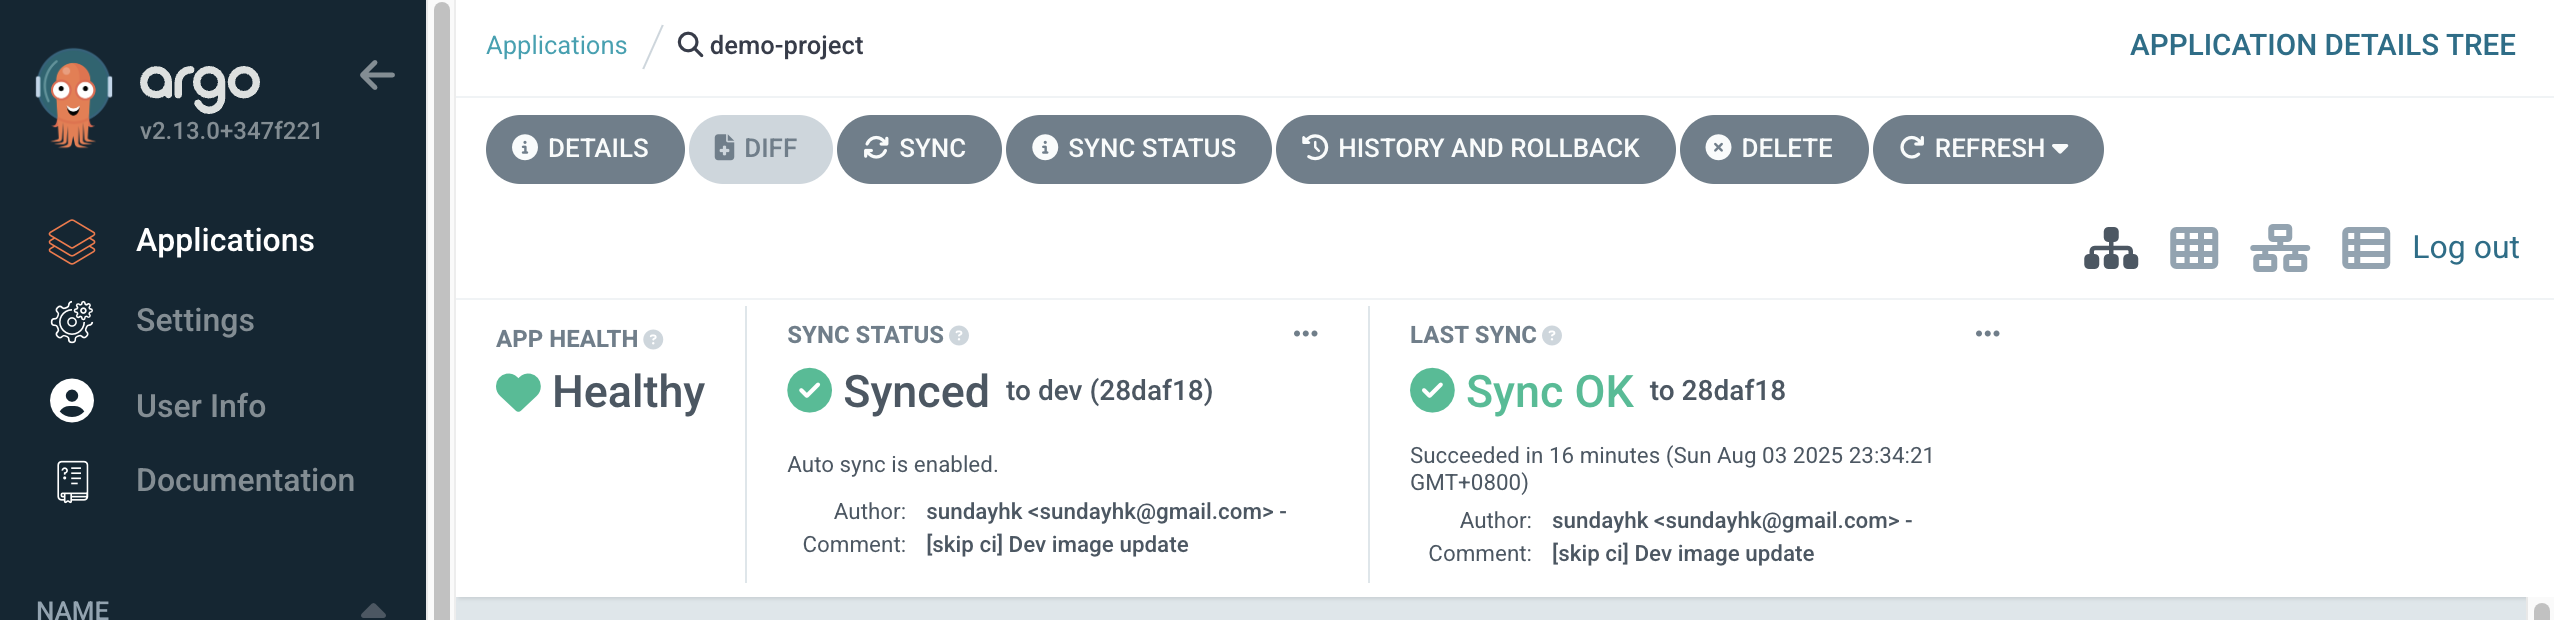Click the Settings gears icon in sidebar
Image resolution: width=2554 pixels, height=620 pixels.
point(72,321)
